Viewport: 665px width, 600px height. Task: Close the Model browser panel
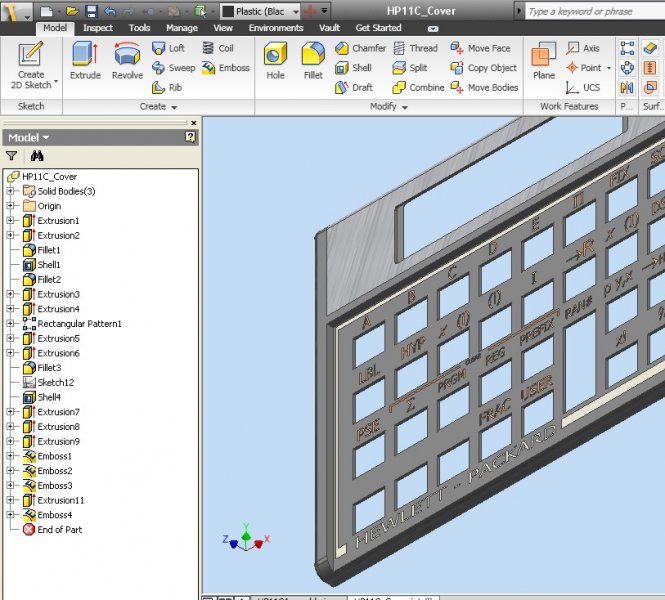[194, 123]
